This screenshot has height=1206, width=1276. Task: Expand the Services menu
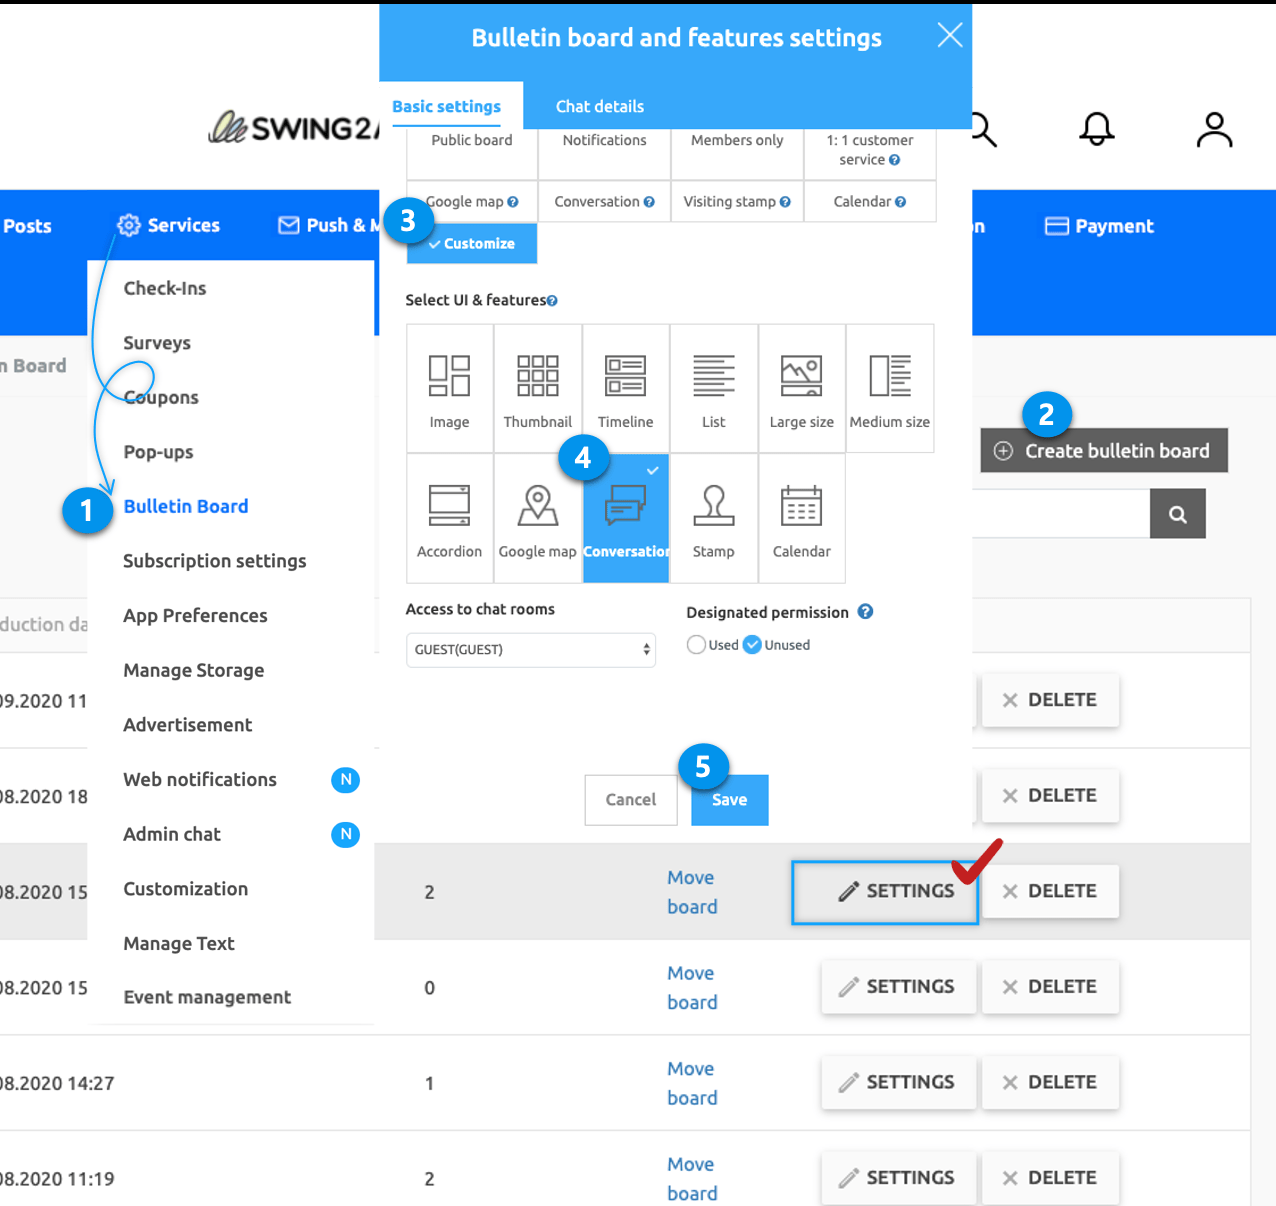pyautogui.click(x=168, y=226)
